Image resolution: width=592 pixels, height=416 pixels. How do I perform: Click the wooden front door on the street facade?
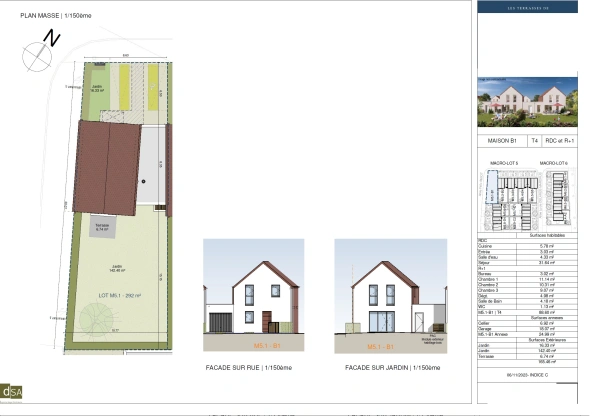click(267, 322)
